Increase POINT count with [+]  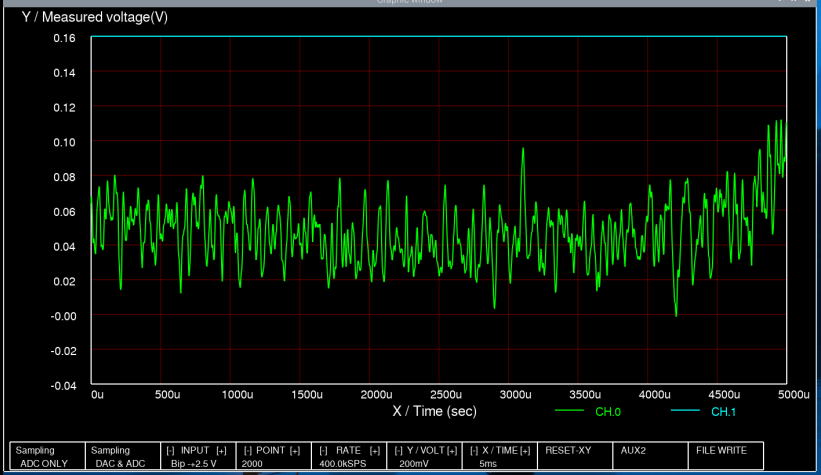295,451
